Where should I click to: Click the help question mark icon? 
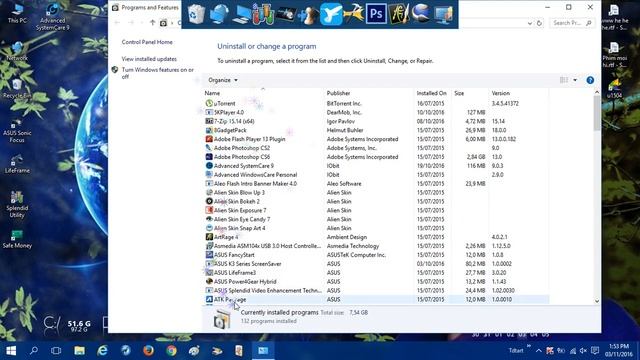590,80
